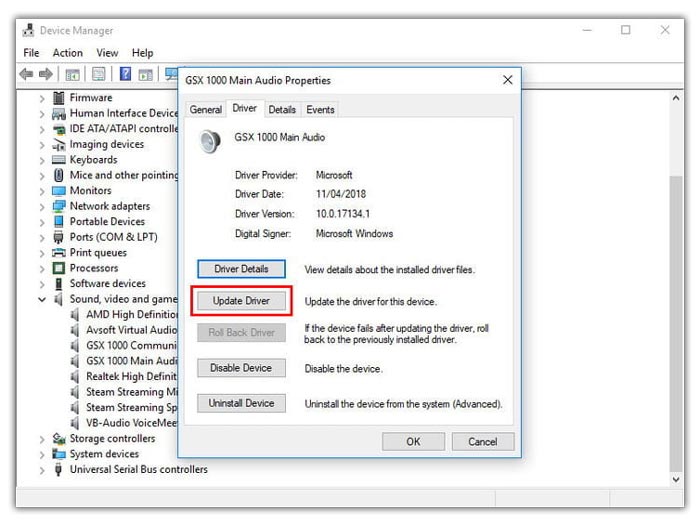Select VB-Audio VoiceMeeter device

(x=131, y=423)
